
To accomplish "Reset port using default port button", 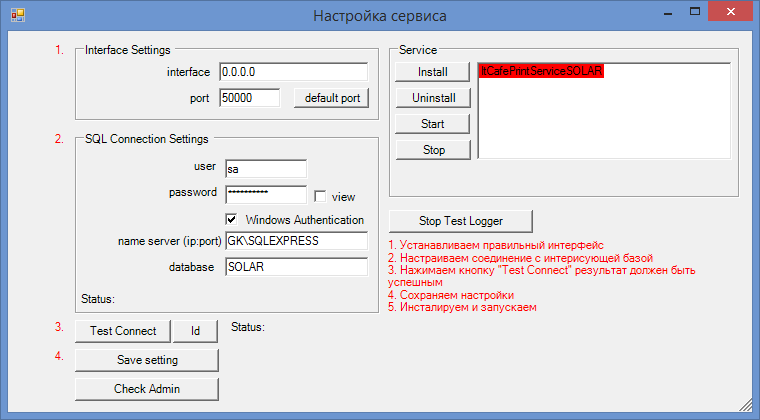I will click(331, 98).
